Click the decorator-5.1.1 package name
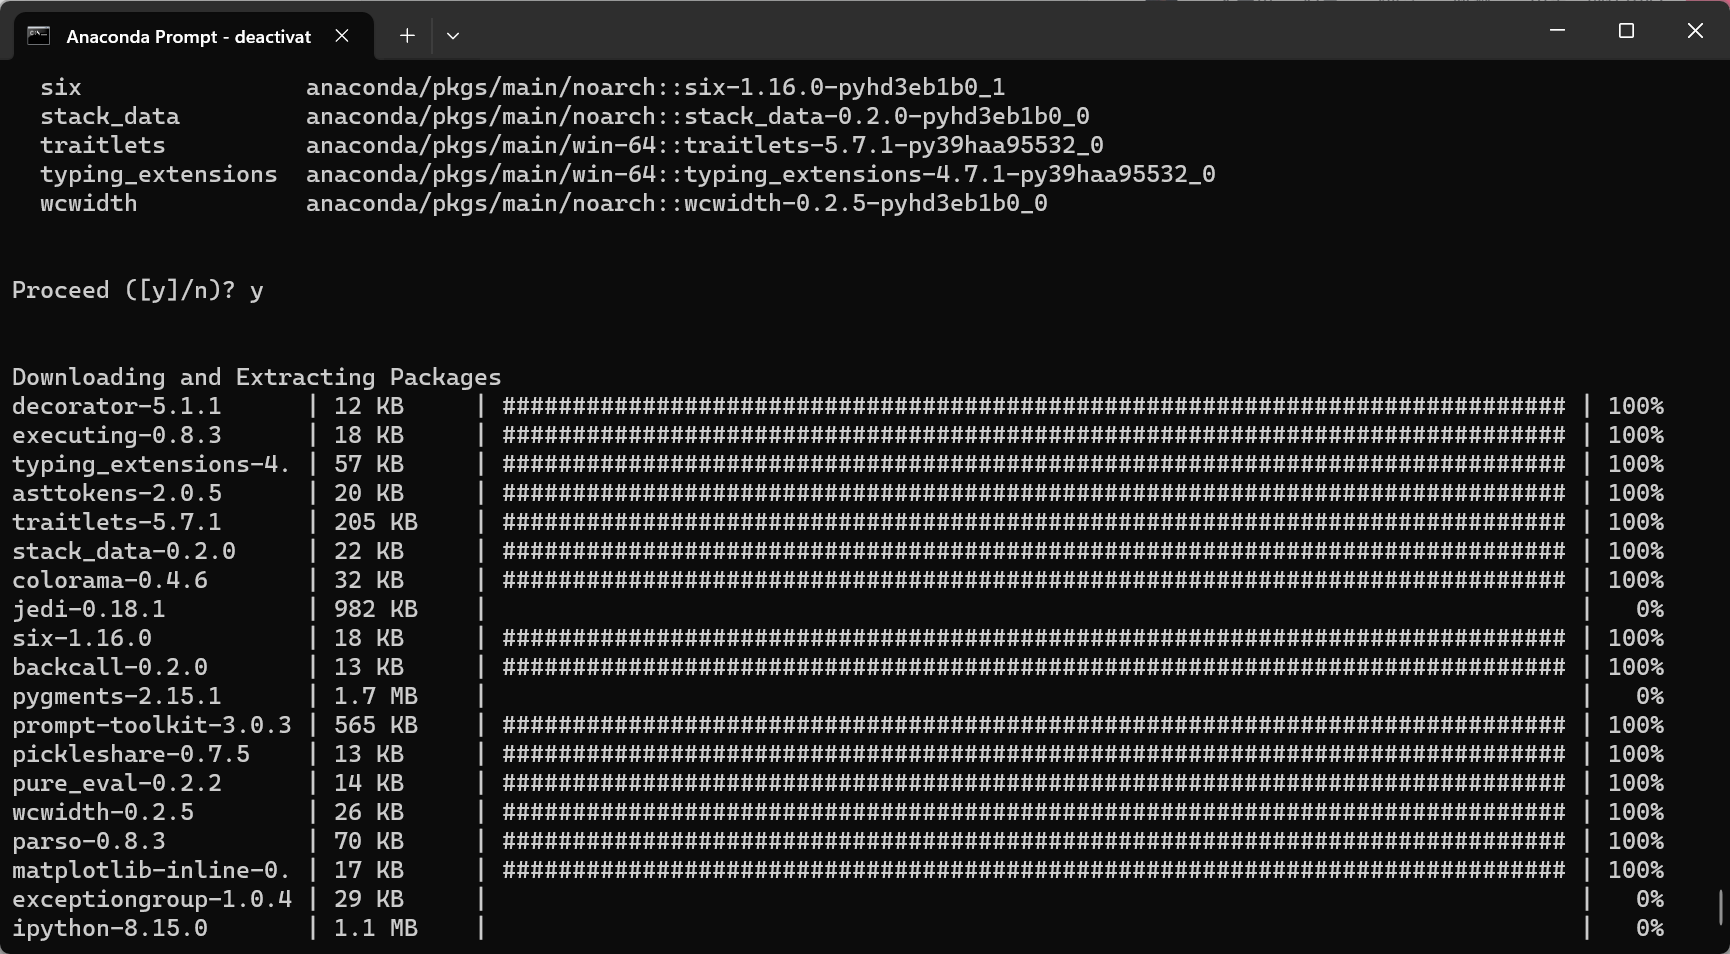The width and height of the screenshot is (1730, 954). pyautogui.click(x=117, y=407)
